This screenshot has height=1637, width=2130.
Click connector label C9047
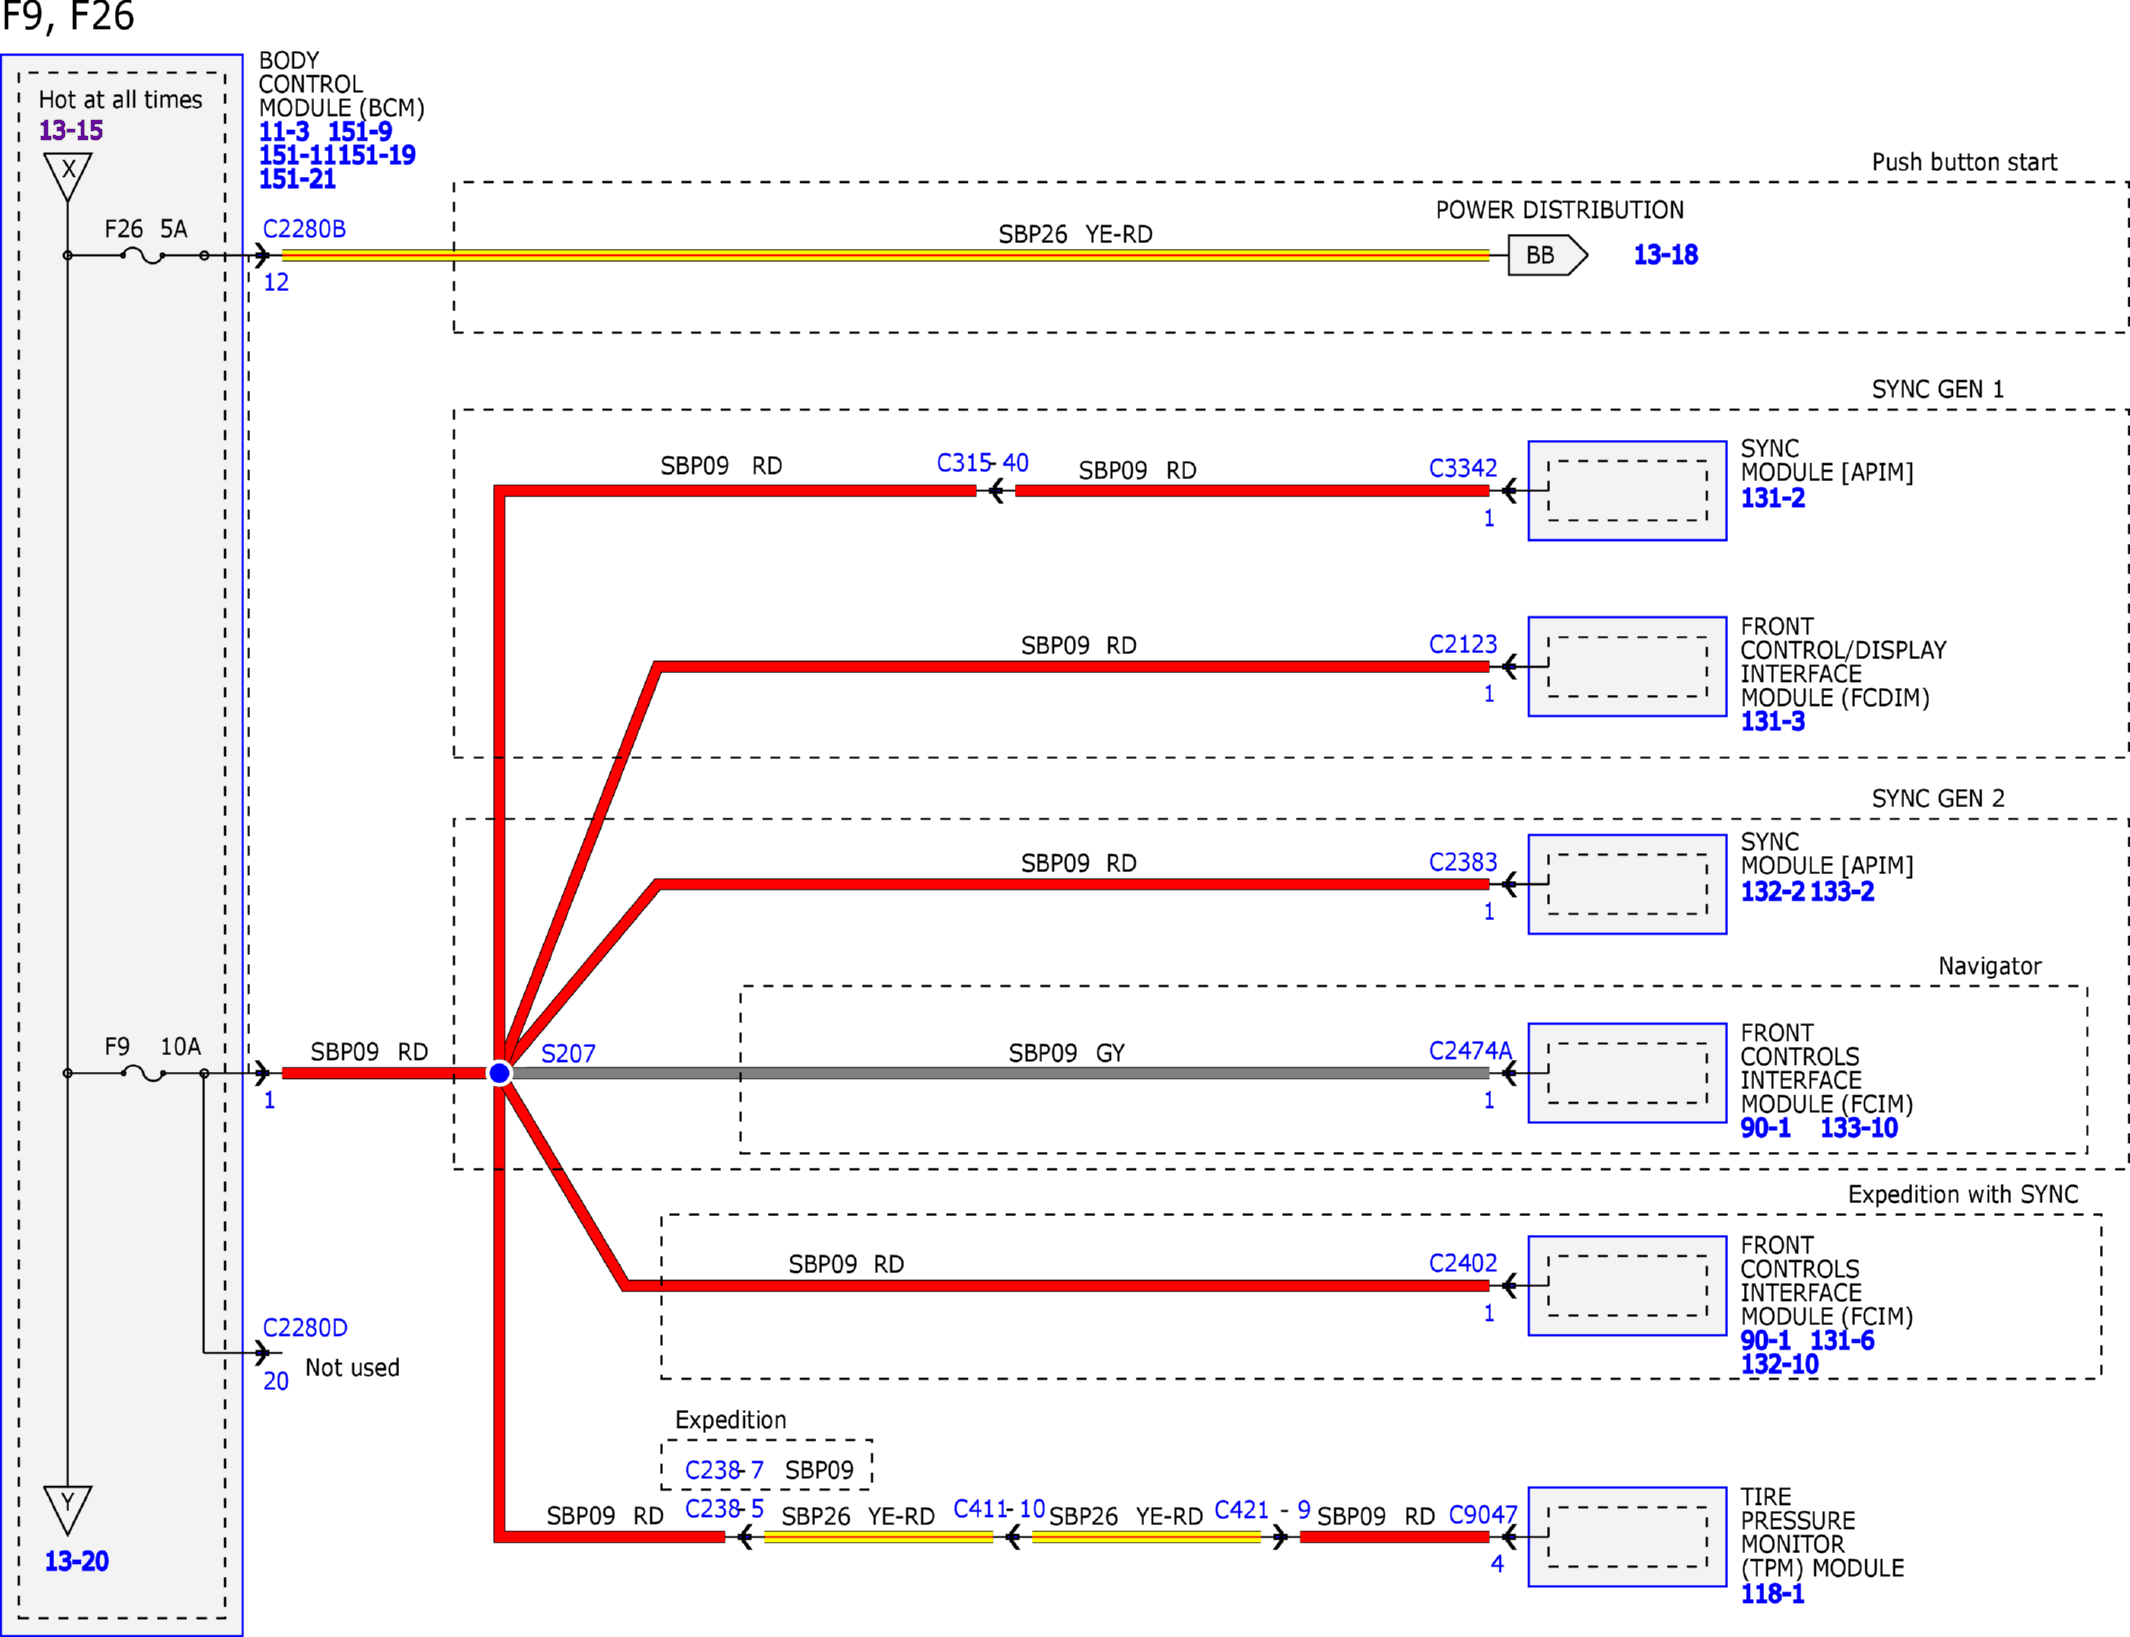pyautogui.click(x=1483, y=1515)
